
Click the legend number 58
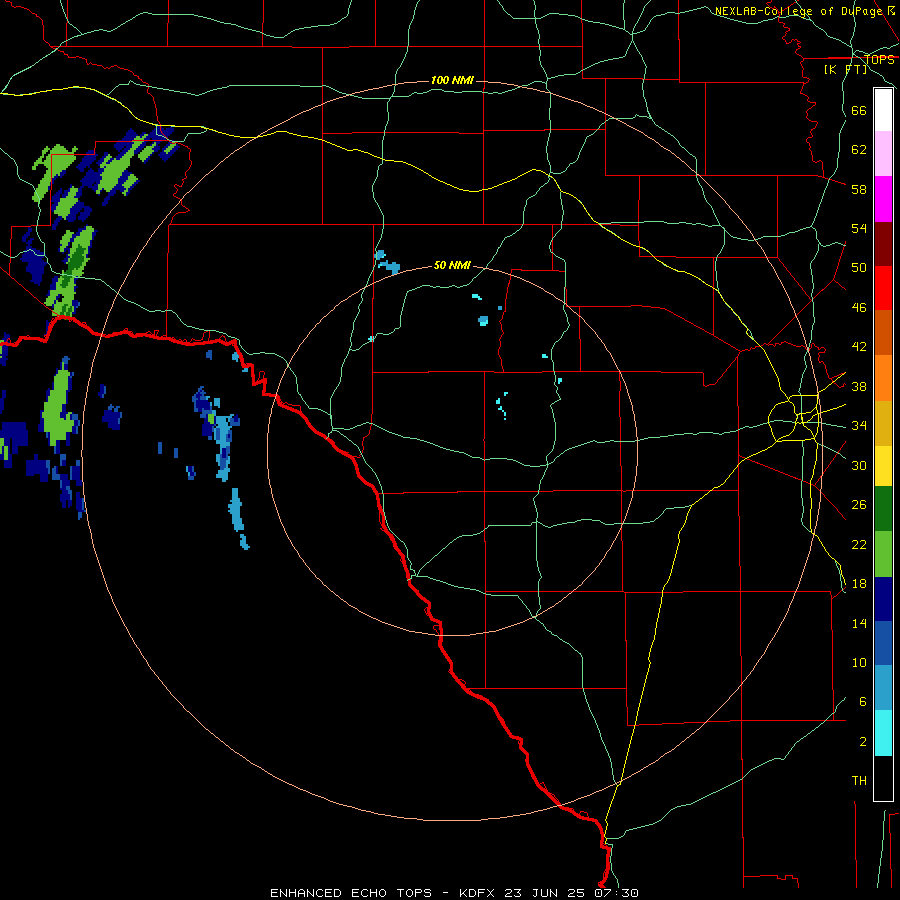pyautogui.click(x=859, y=189)
